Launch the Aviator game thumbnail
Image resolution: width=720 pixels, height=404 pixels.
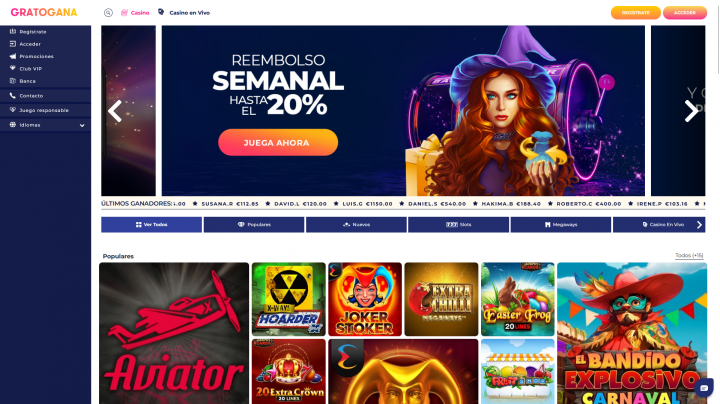tap(174, 333)
